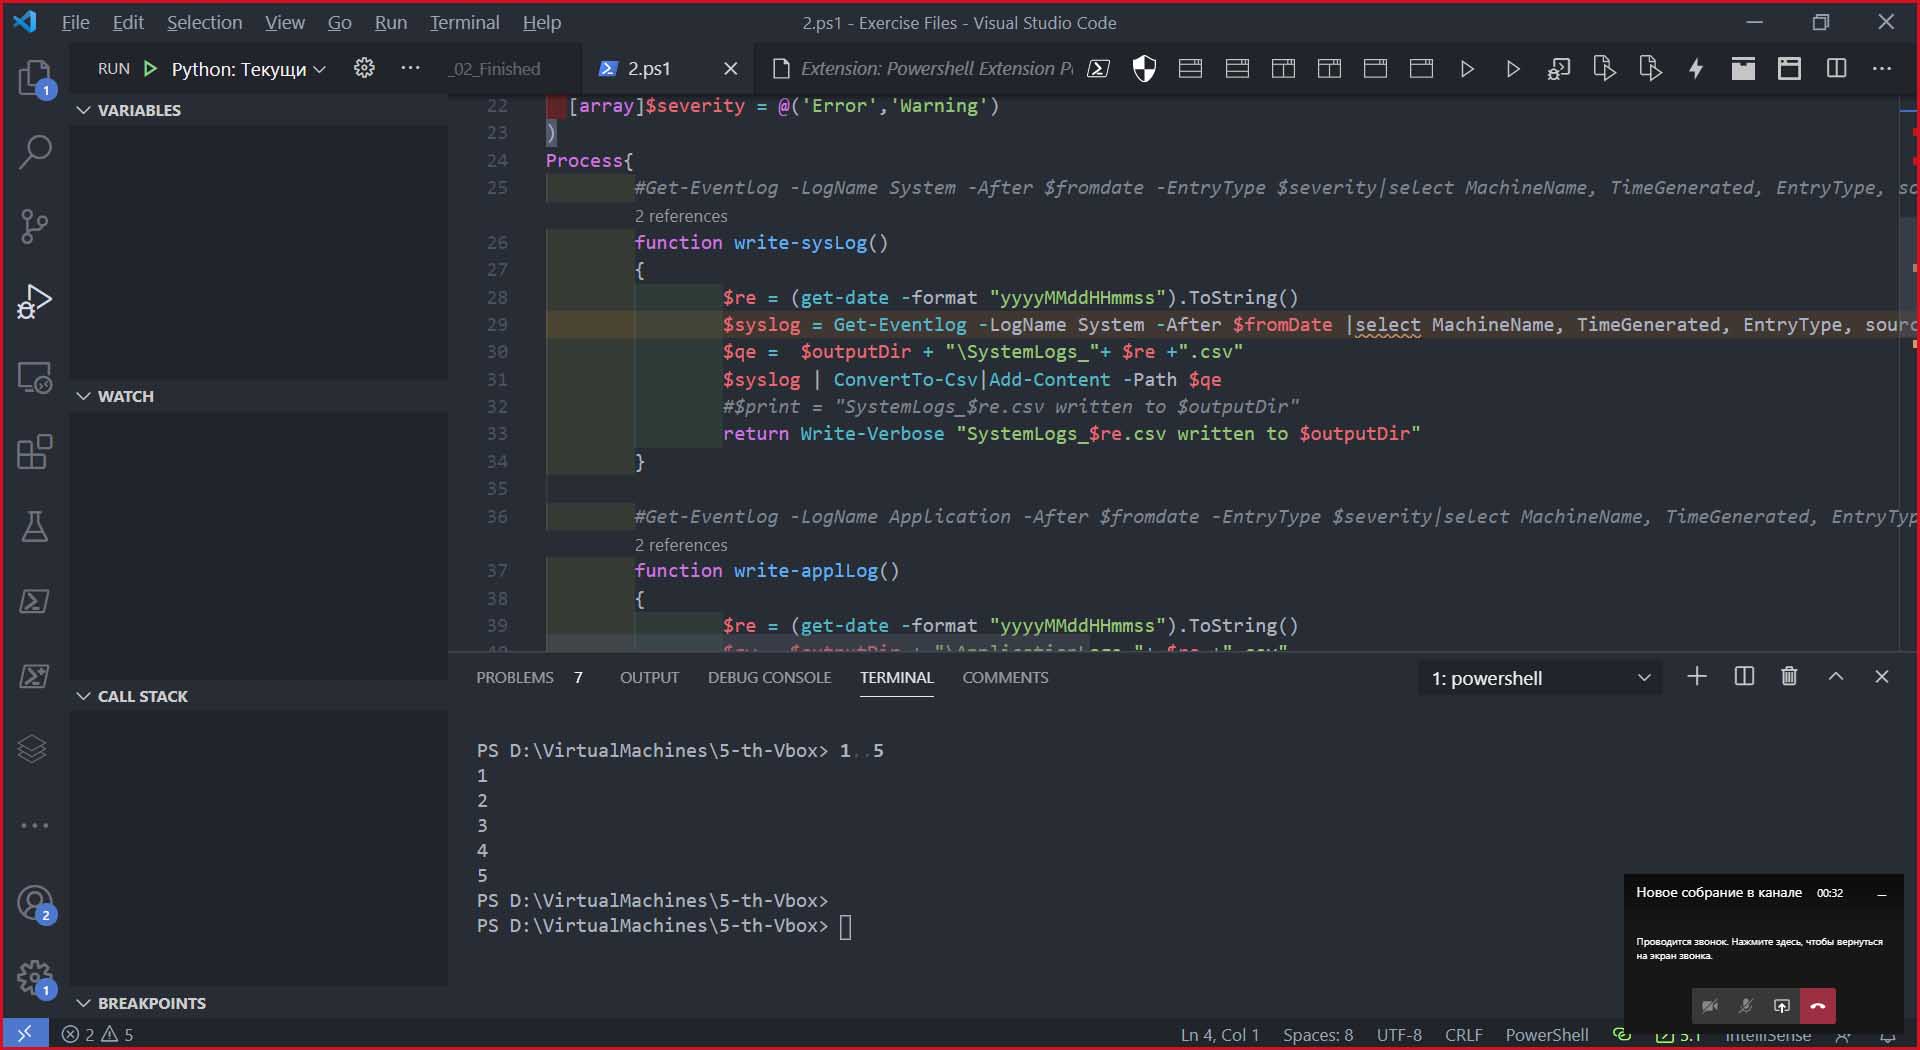Open the Testing flask icon view

(x=35, y=527)
